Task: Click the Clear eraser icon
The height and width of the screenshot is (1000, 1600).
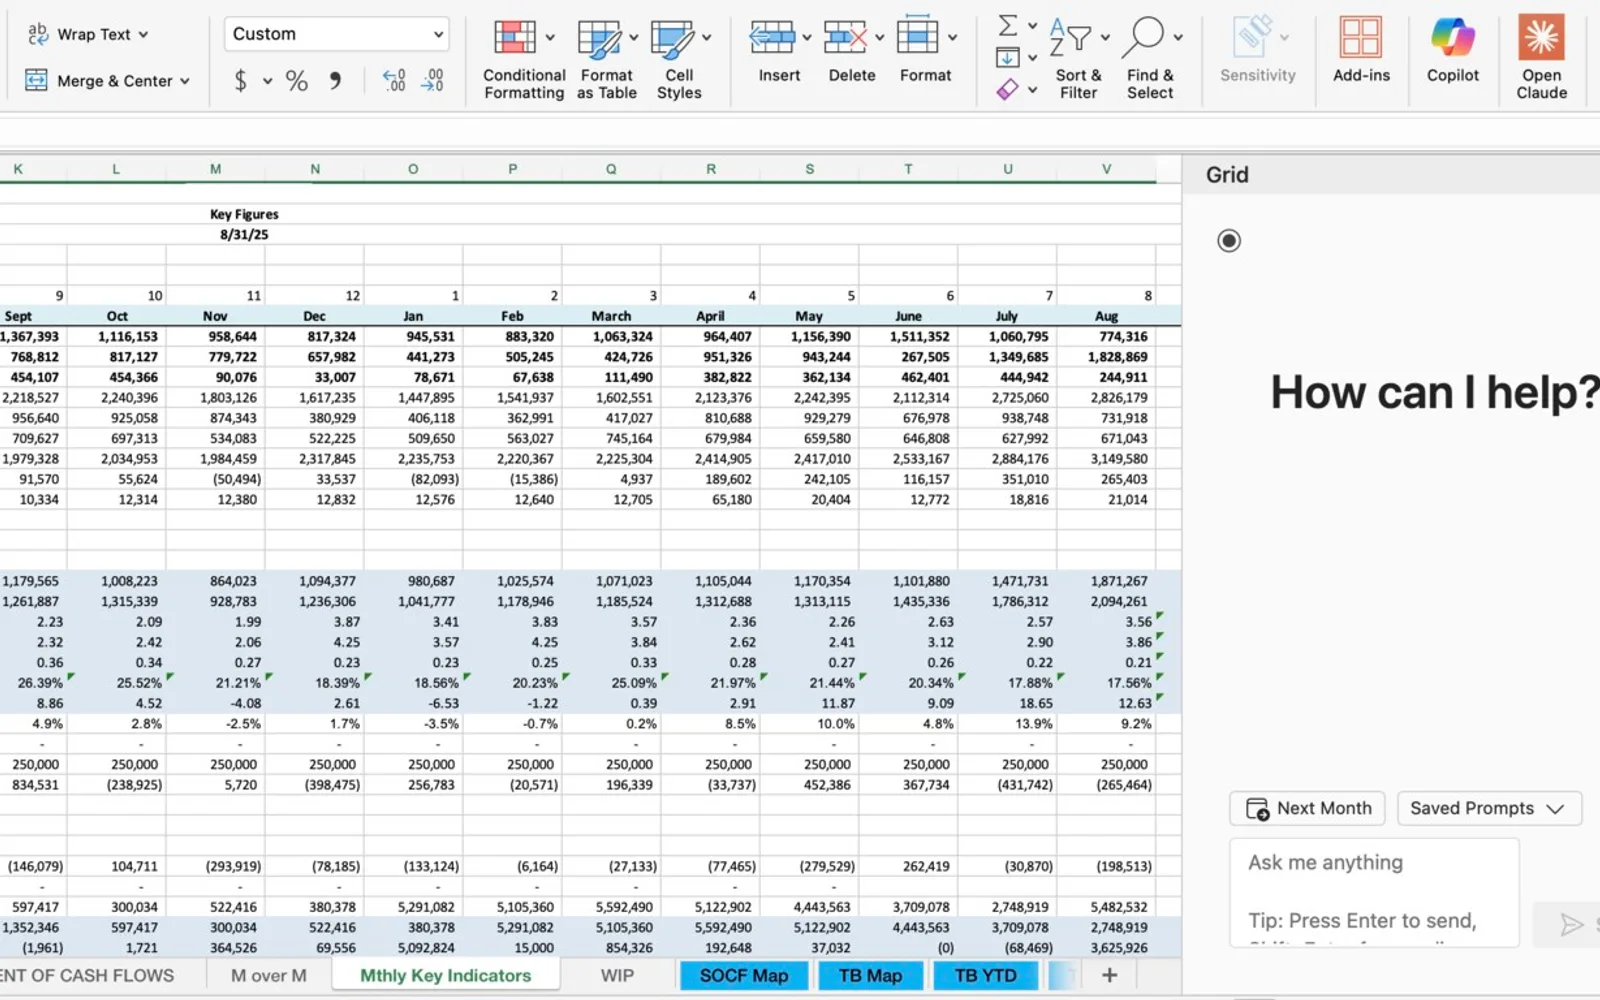Action: click(x=1008, y=90)
